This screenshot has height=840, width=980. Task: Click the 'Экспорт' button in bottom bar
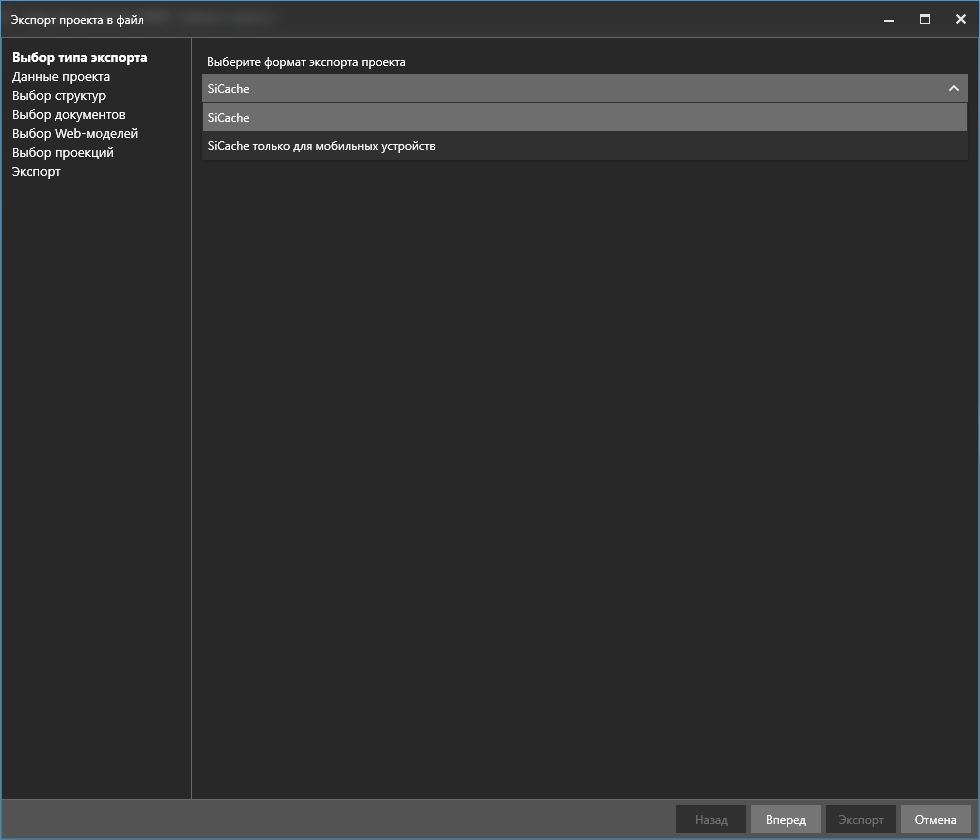click(x=860, y=820)
